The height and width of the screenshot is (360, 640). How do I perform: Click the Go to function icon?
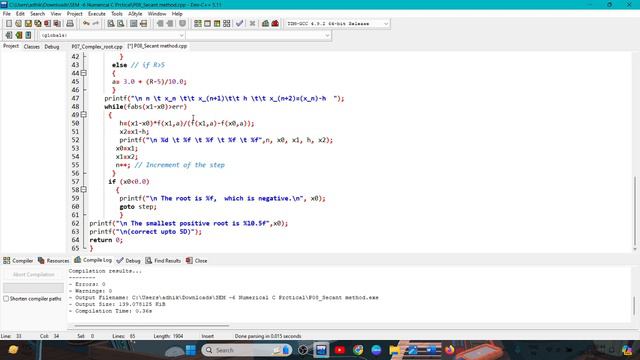pos(133,24)
